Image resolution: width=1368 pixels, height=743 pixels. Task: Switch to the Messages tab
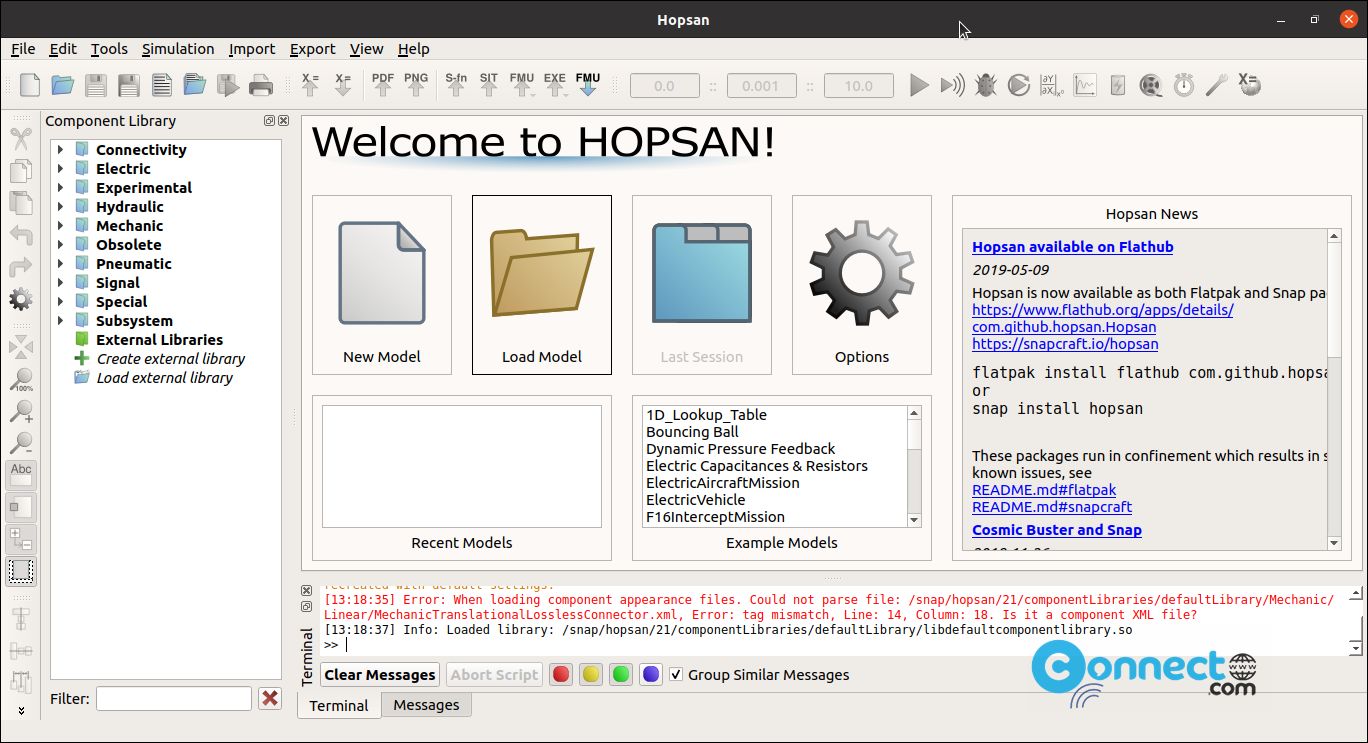pos(426,705)
